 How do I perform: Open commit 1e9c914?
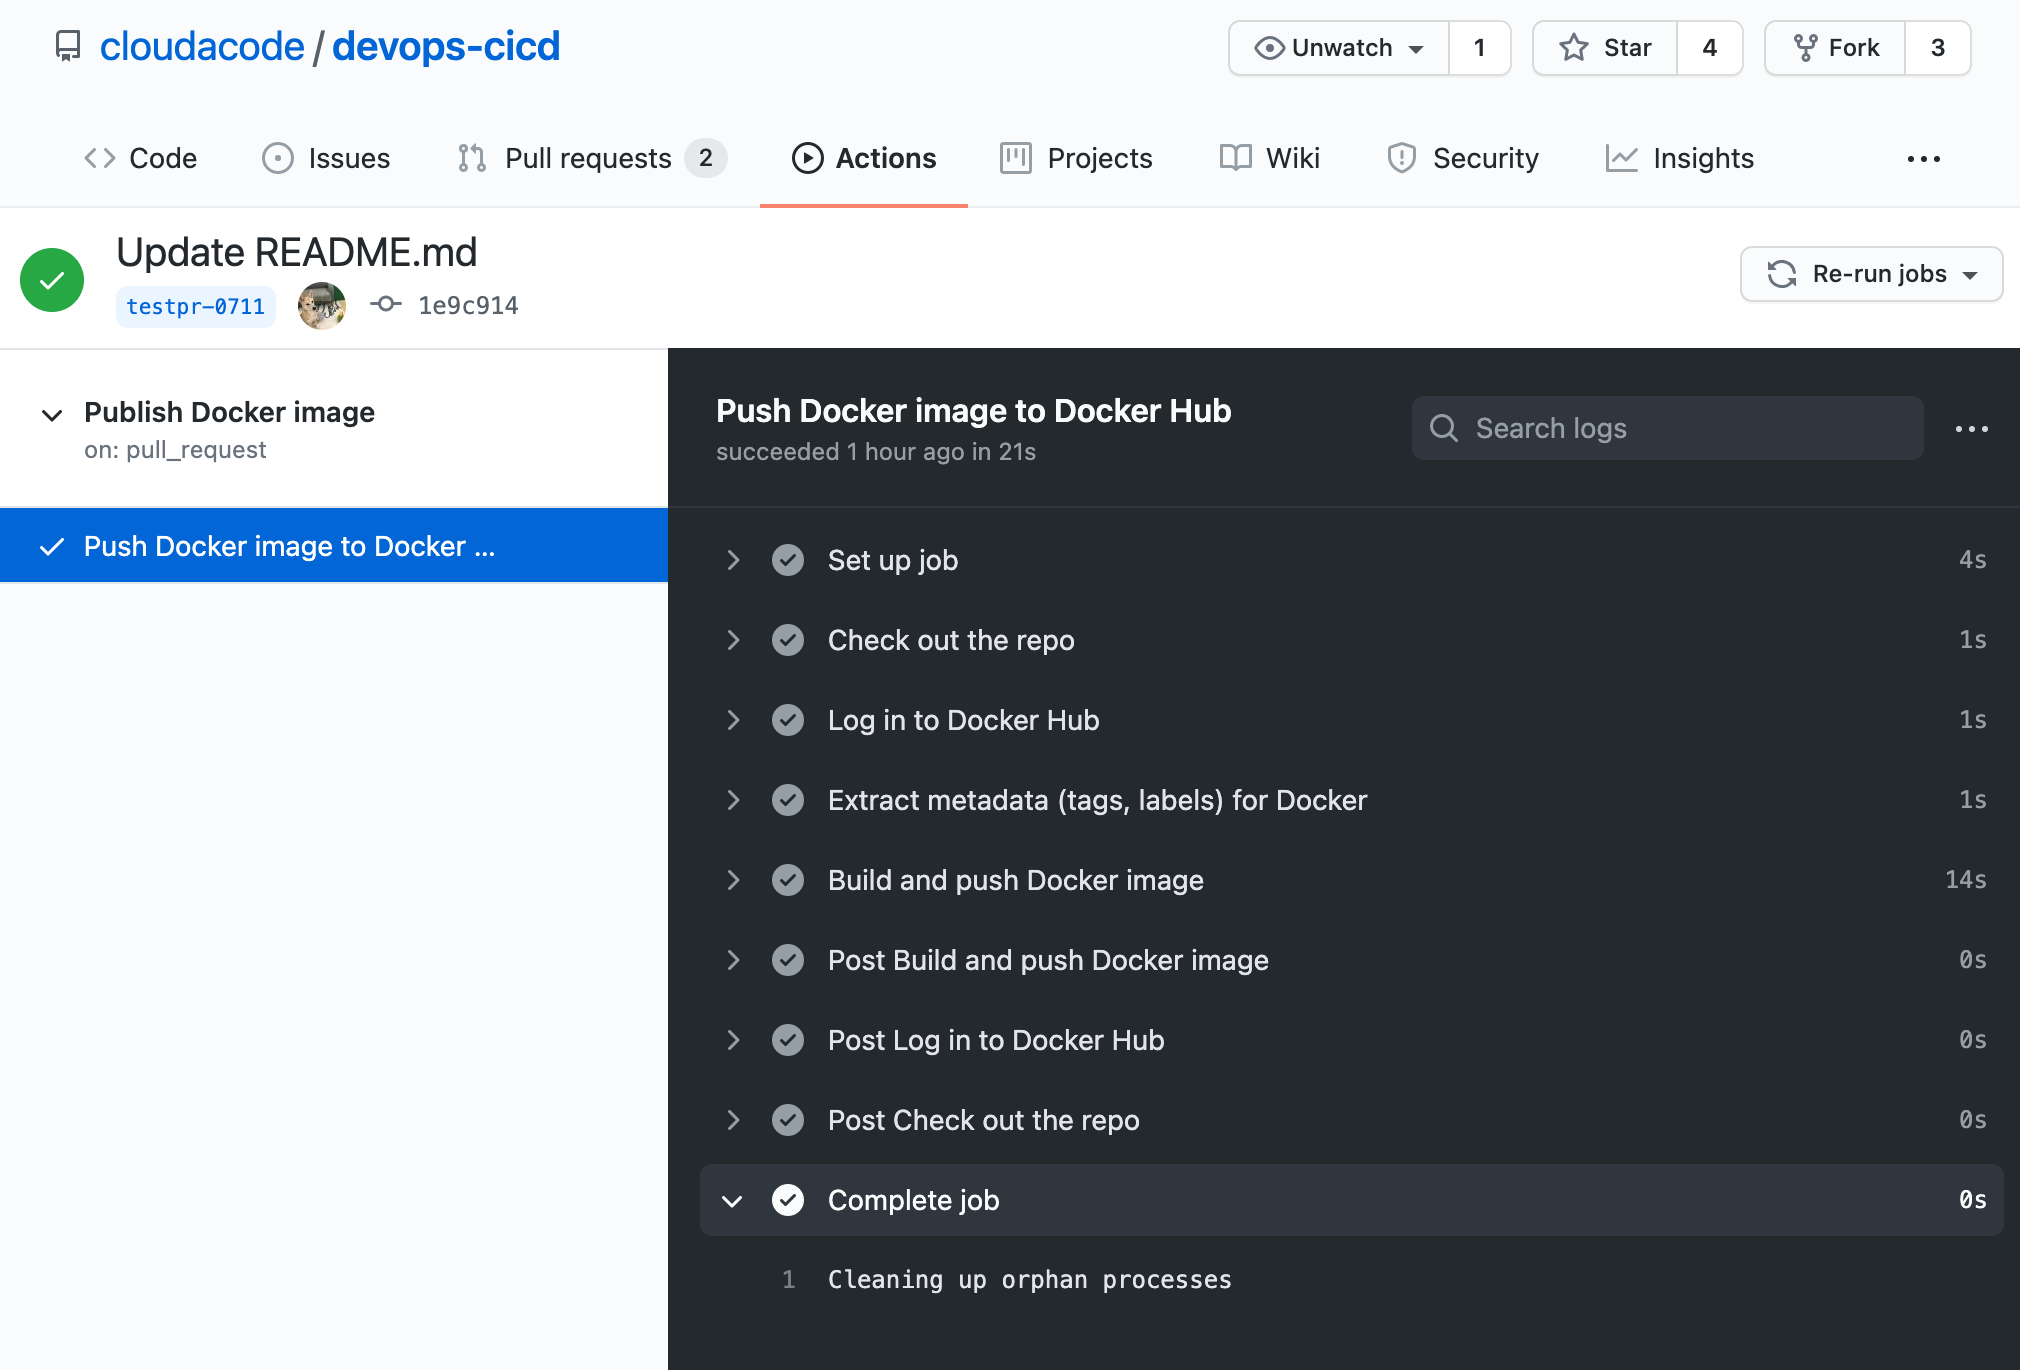[468, 306]
